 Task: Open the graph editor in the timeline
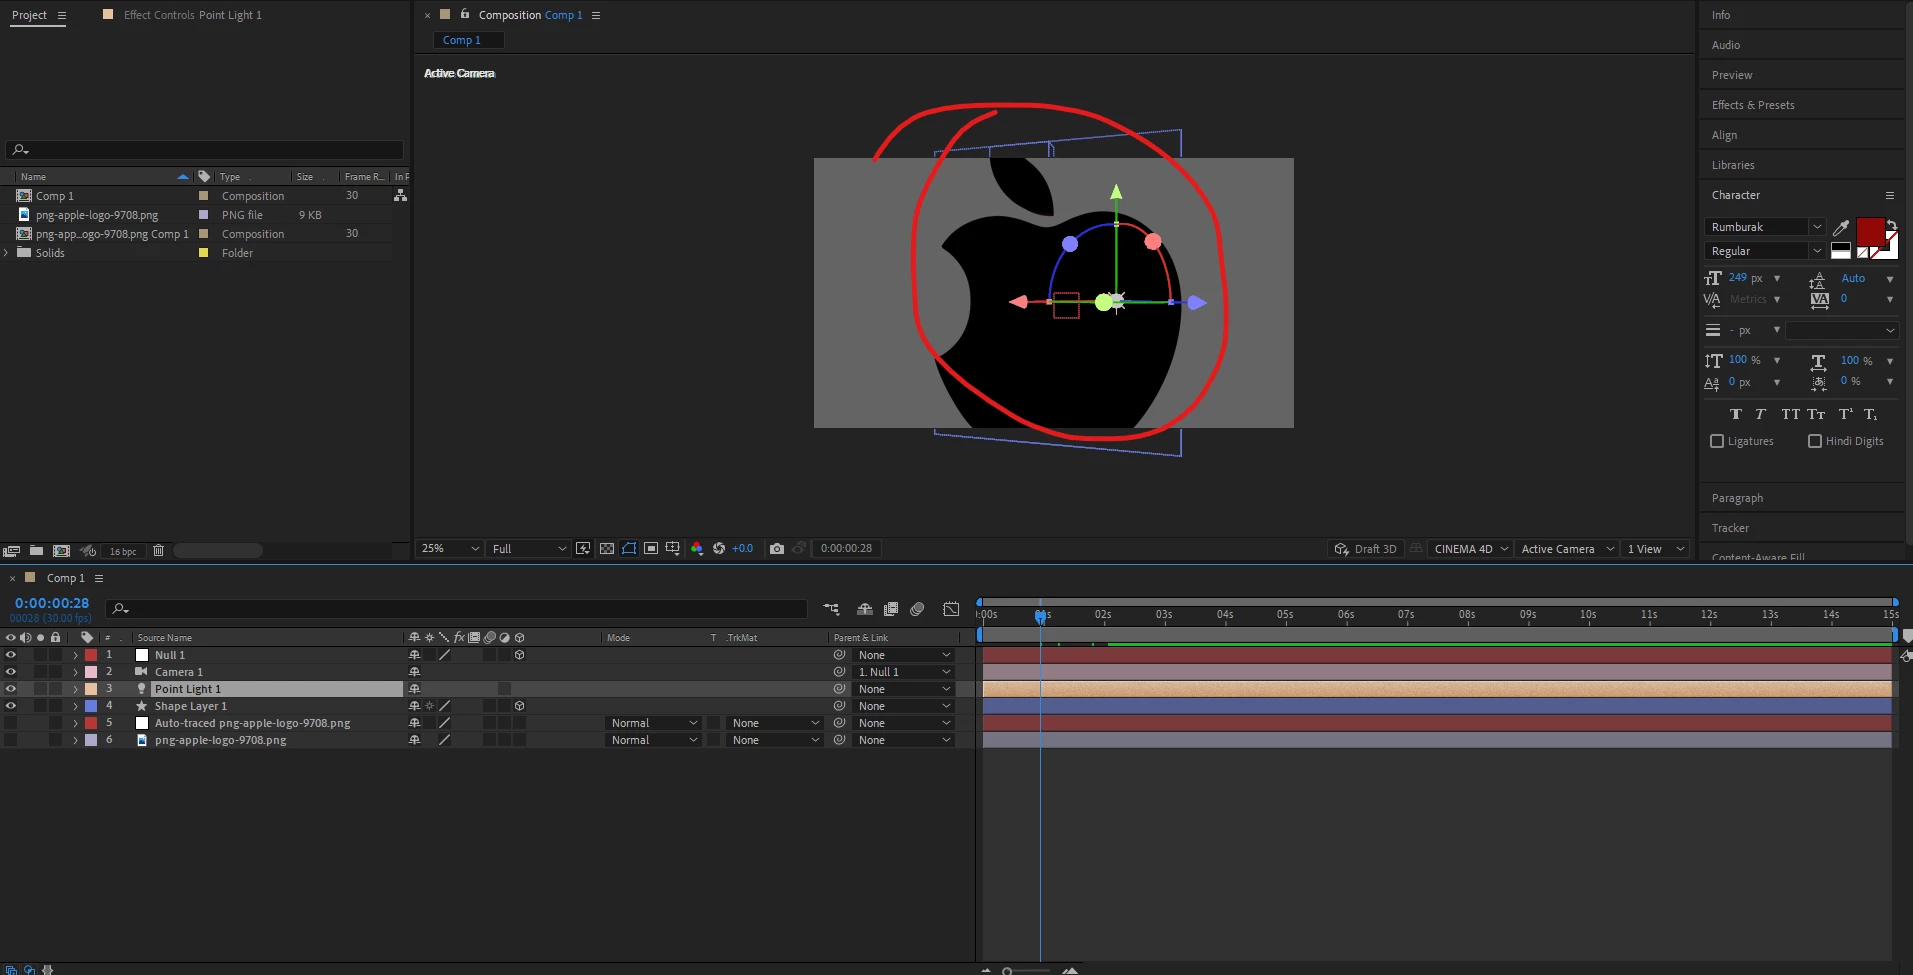click(951, 609)
